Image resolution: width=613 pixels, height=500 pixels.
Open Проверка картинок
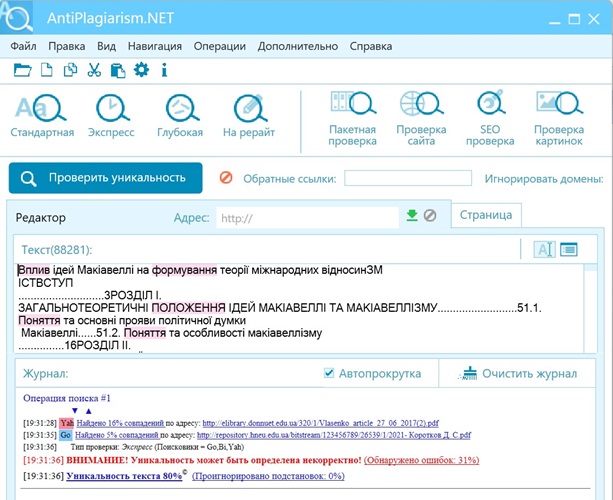click(x=559, y=118)
